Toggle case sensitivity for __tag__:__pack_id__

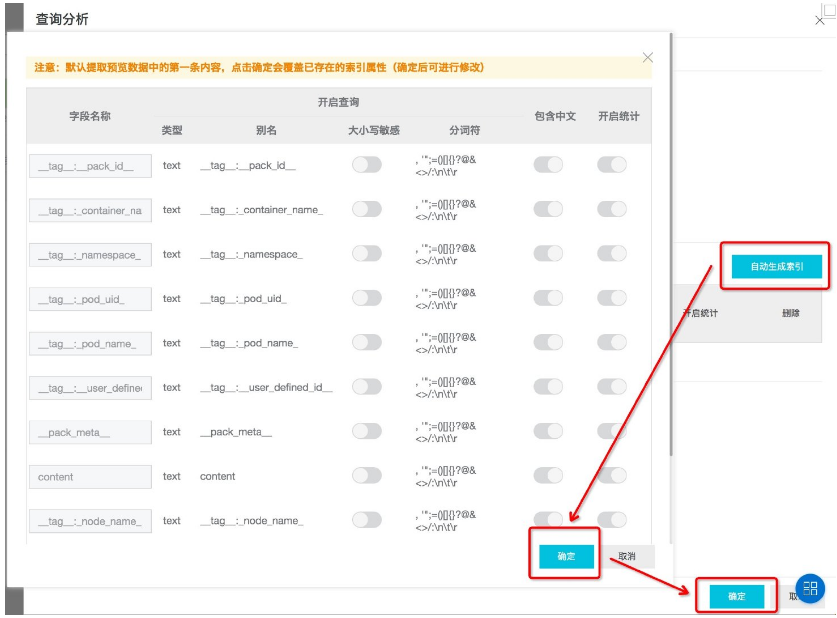(x=367, y=164)
